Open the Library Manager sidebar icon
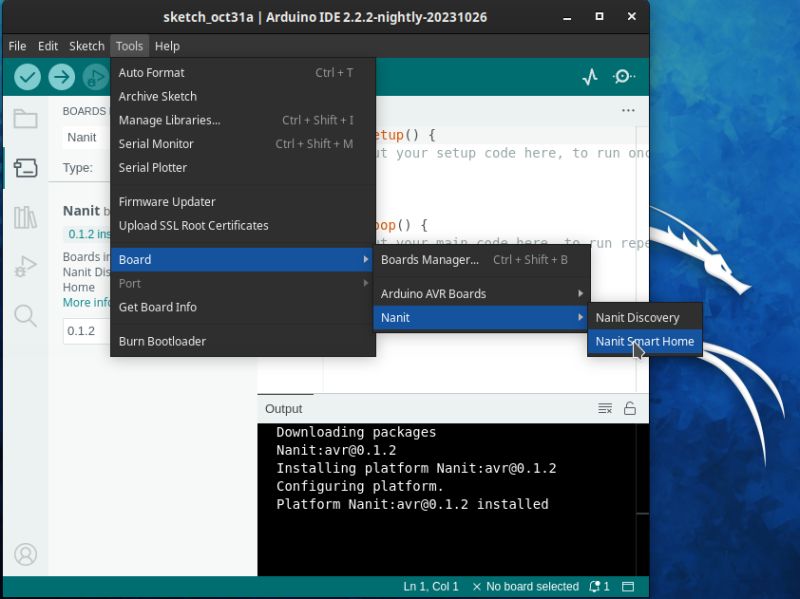The image size is (800, 599). 25,218
